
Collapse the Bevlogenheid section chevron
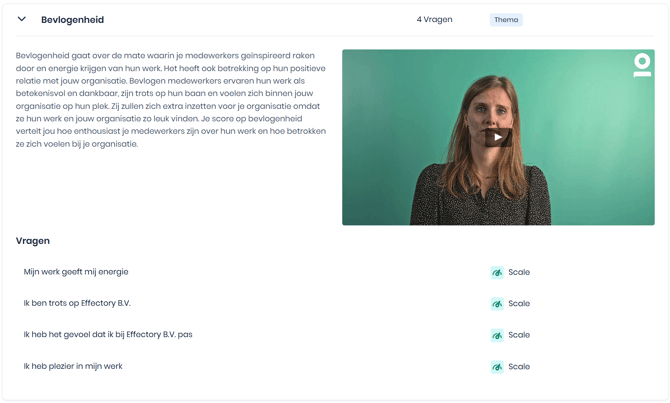pos(22,19)
